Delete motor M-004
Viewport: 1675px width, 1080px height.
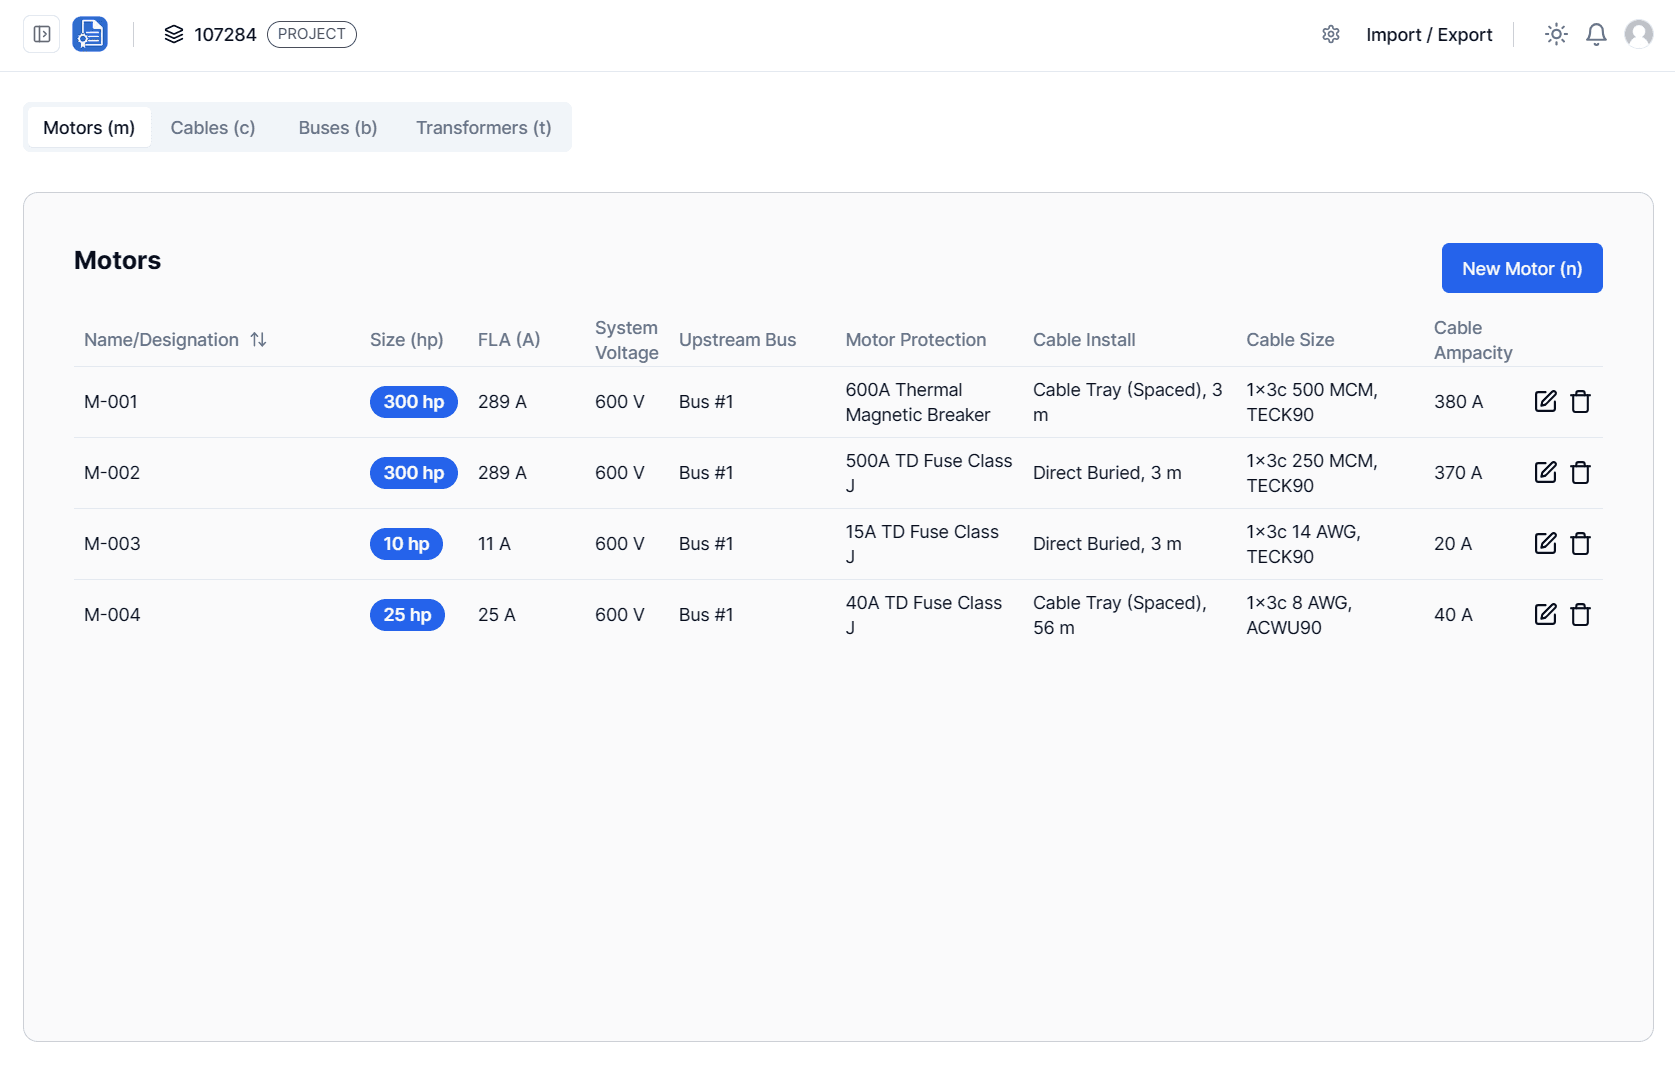click(x=1581, y=615)
